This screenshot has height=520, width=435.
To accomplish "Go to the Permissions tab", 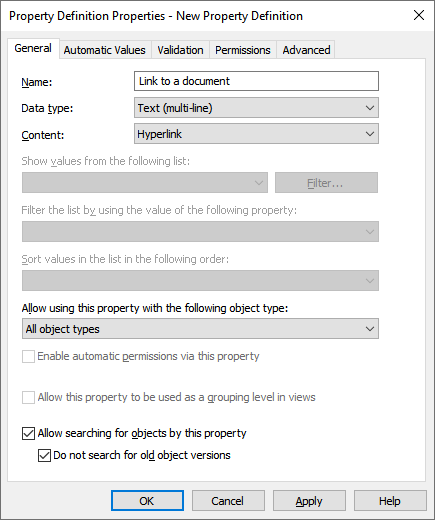I will pyautogui.click(x=243, y=50).
